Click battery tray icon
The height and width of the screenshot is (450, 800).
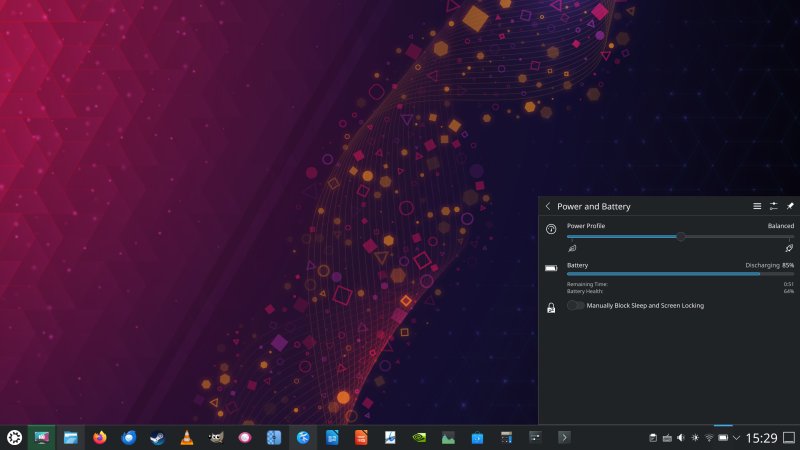click(723, 438)
